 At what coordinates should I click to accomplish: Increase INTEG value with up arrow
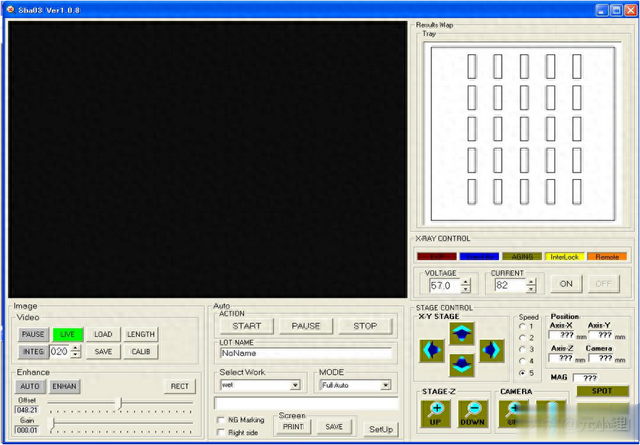76,348
